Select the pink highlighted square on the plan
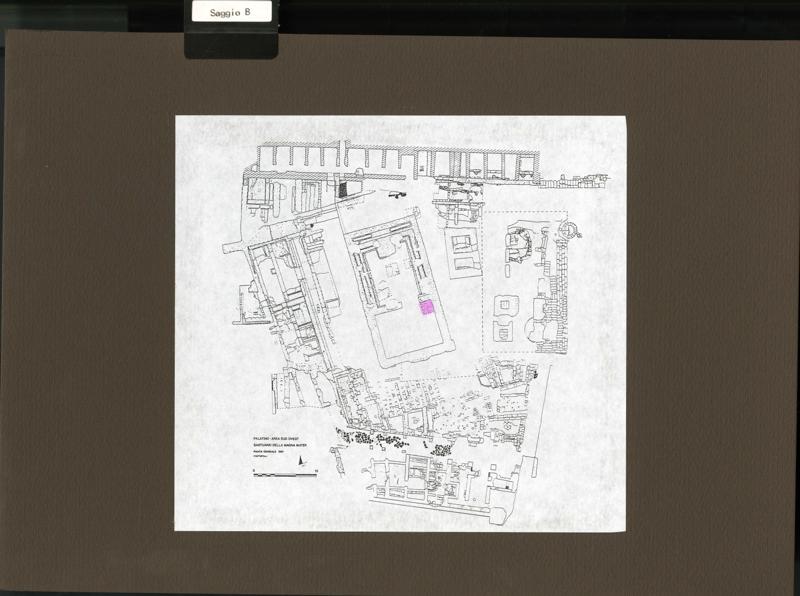The image size is (800, 596). pyautogui.click(x=427, y=307)
